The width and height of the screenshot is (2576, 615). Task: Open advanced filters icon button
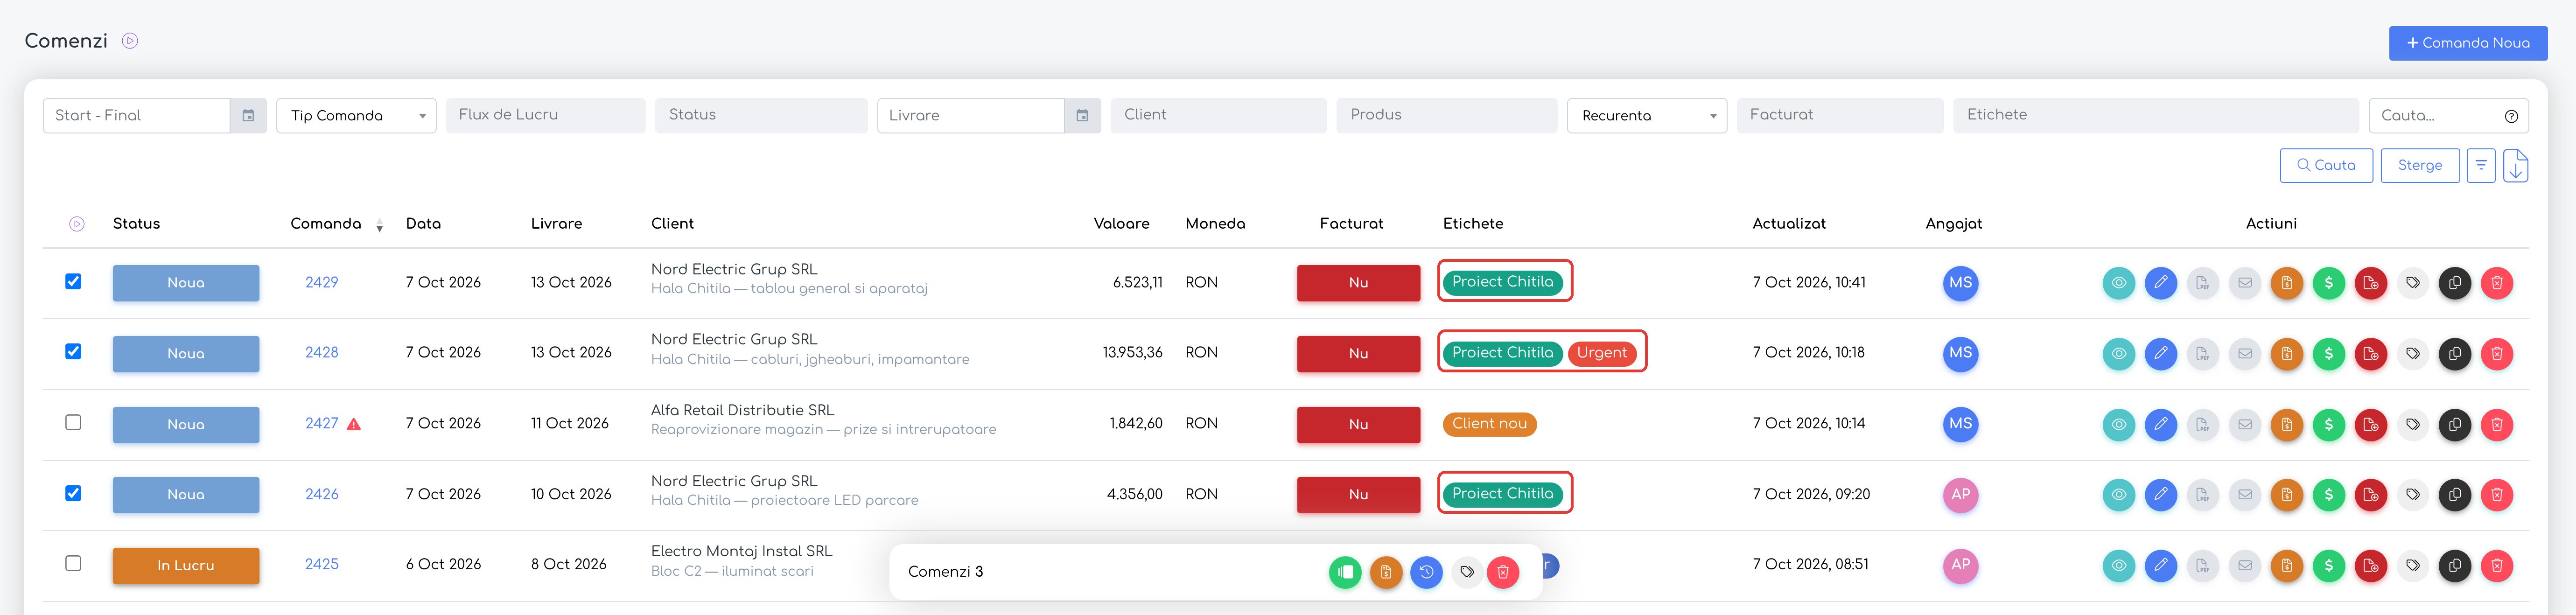pos(2480,166)
